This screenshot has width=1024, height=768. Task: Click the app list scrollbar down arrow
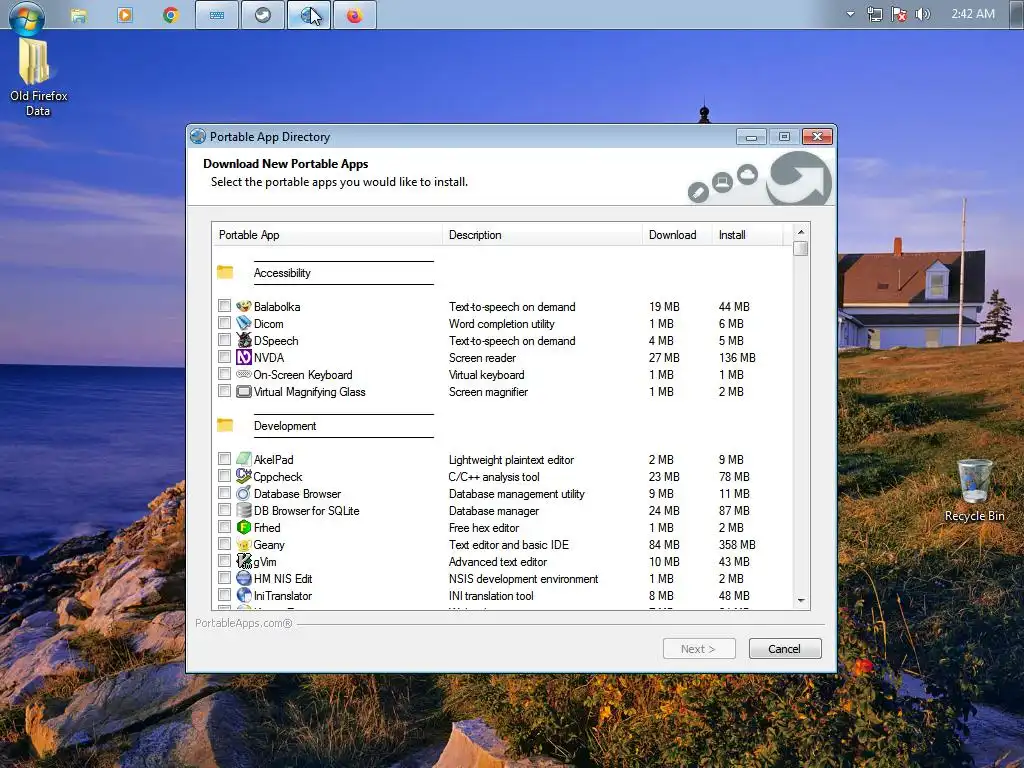tap(801, 601)
